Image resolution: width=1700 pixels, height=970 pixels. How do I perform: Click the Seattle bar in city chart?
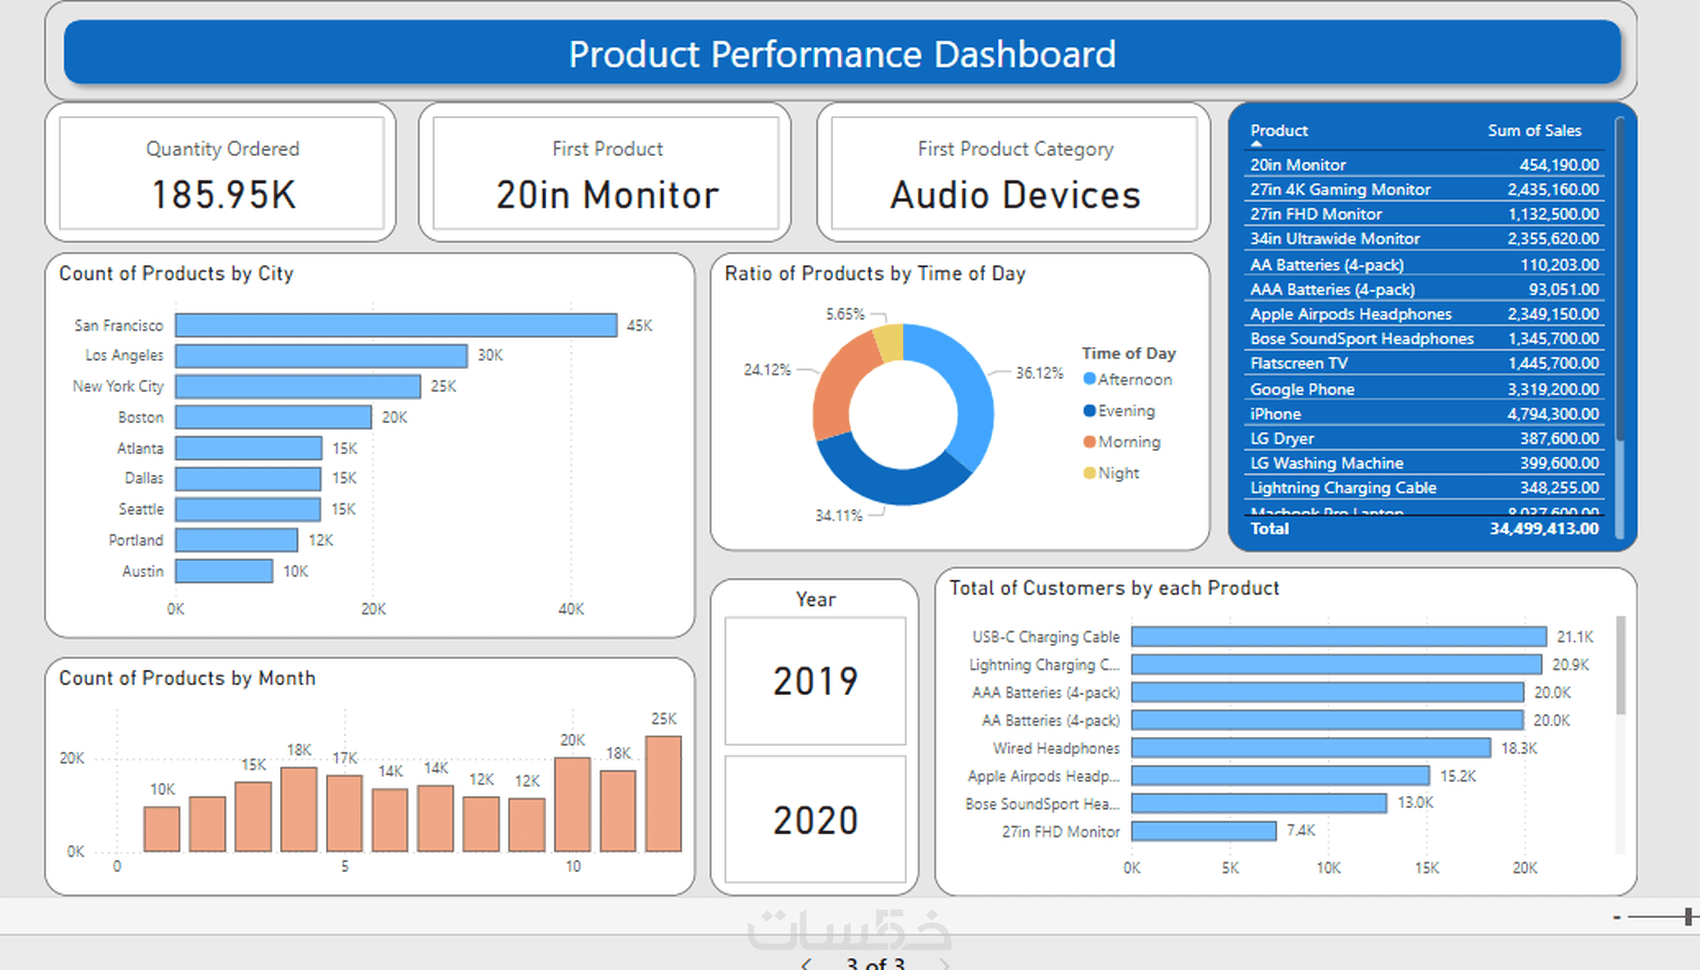click(248, 509)
